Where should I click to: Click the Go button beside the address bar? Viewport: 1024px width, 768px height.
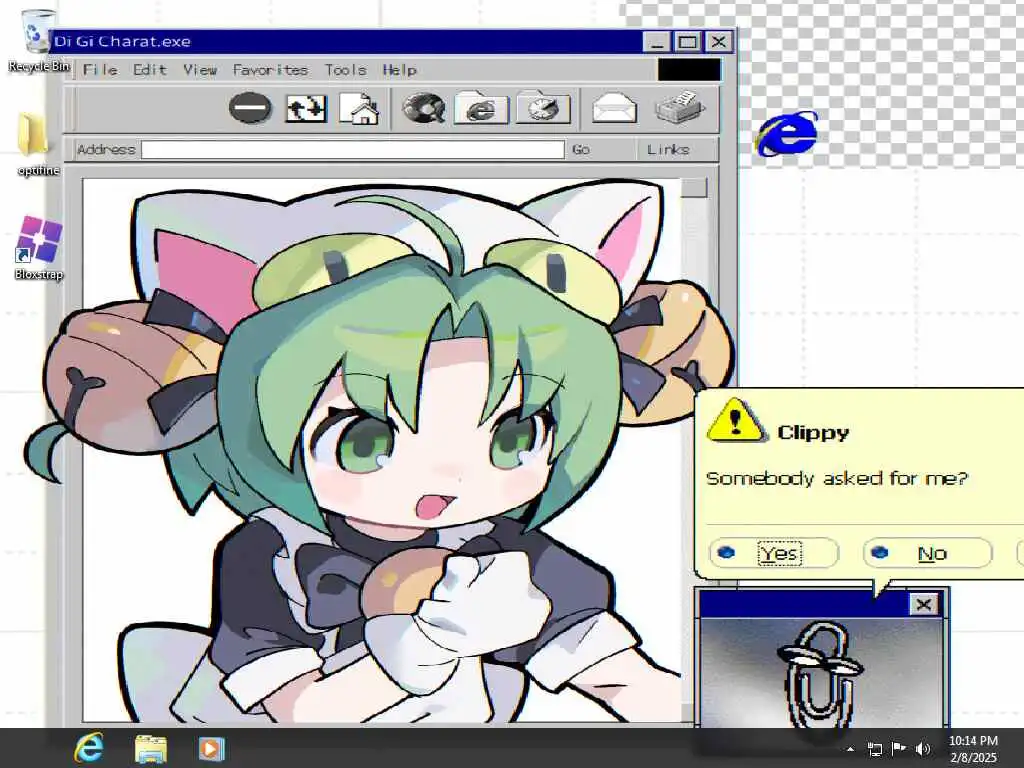(x=581, y=150)
